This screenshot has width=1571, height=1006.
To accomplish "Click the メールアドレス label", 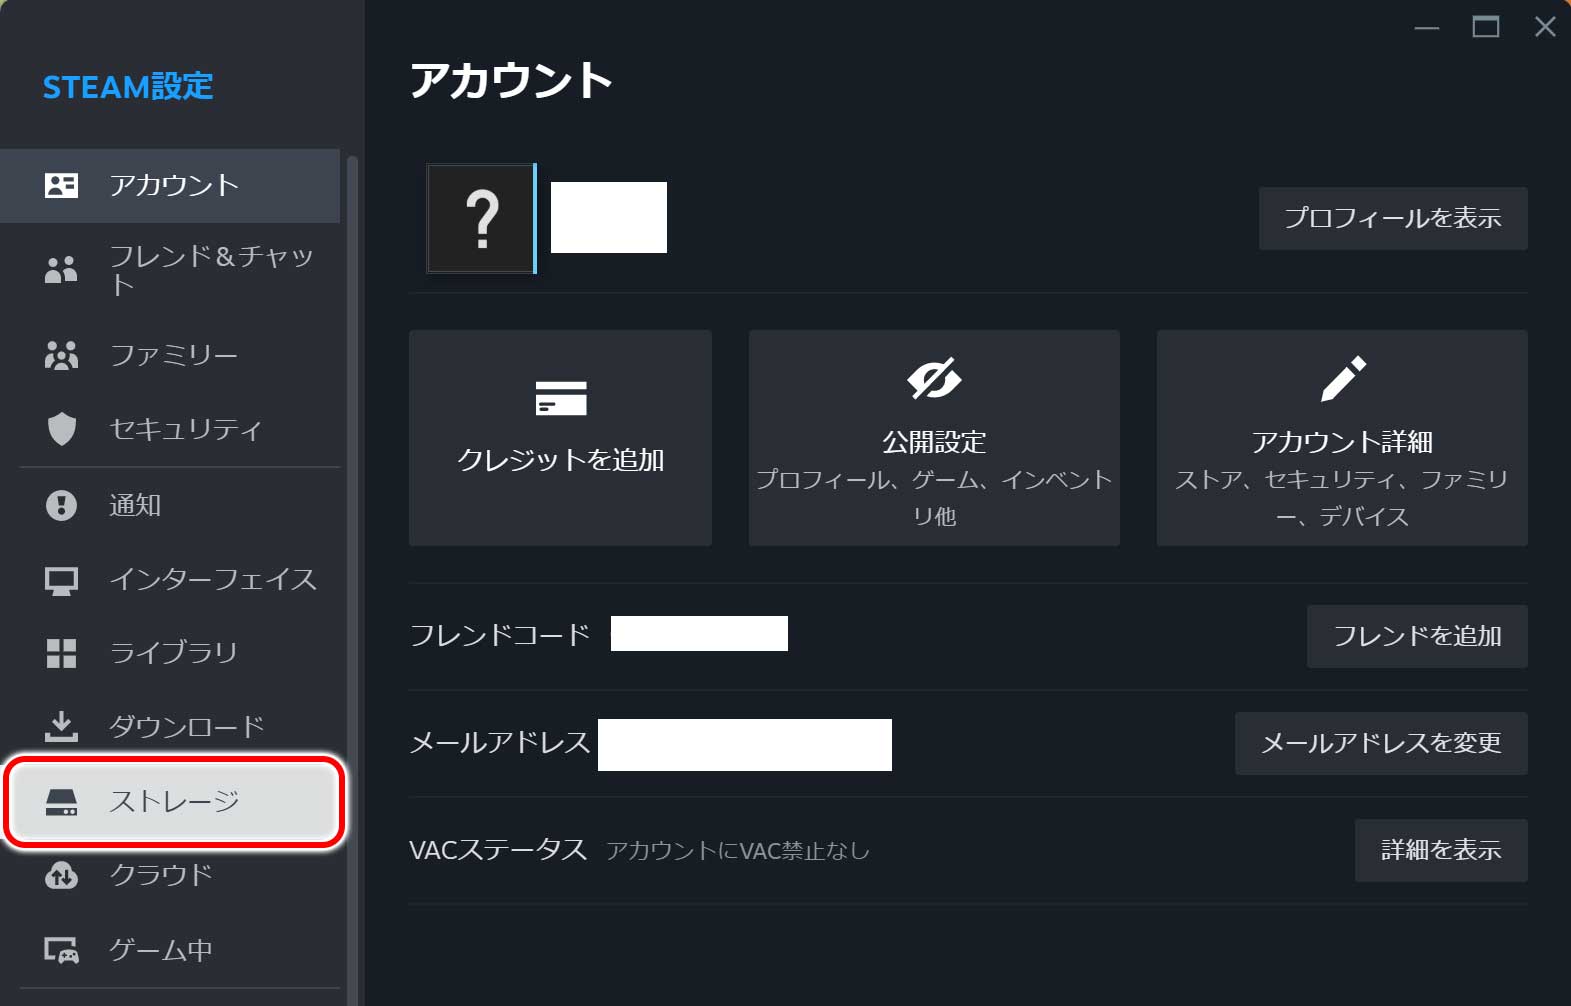I will pos(500,743).
